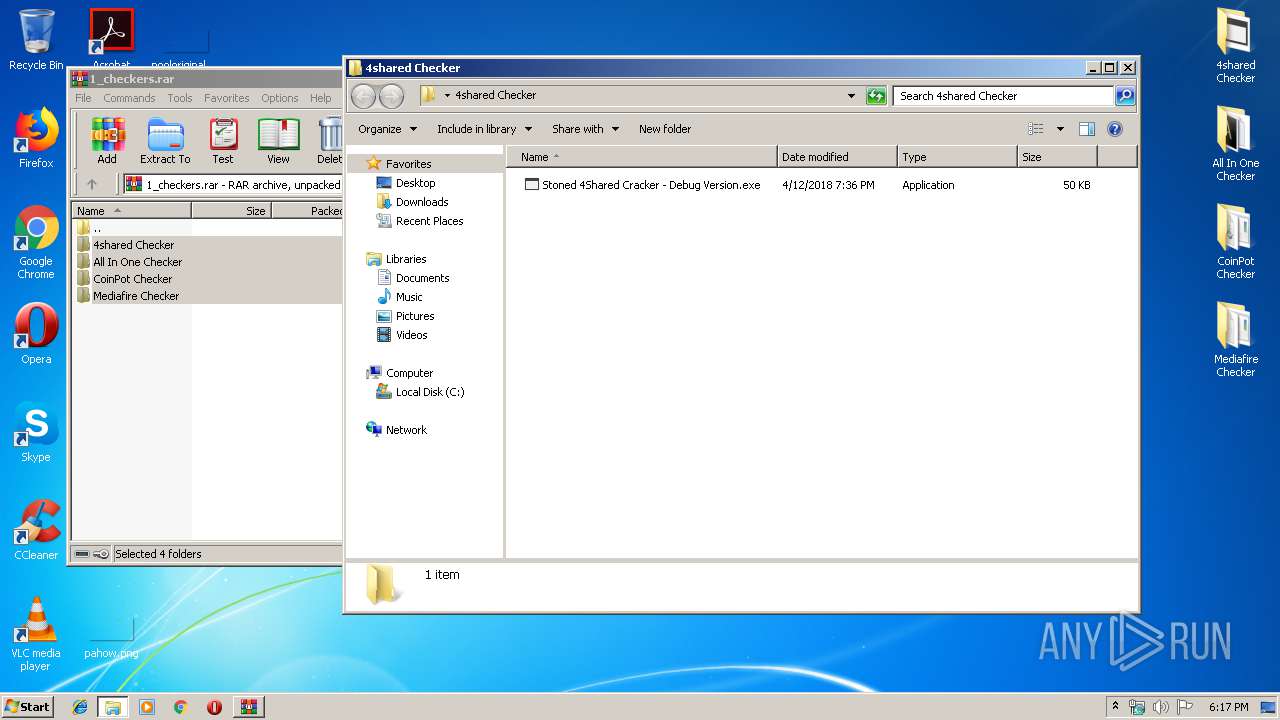Go up one level in WinRAR
The height and width of the screenshot is (720, 1280).
pos(92,184)
